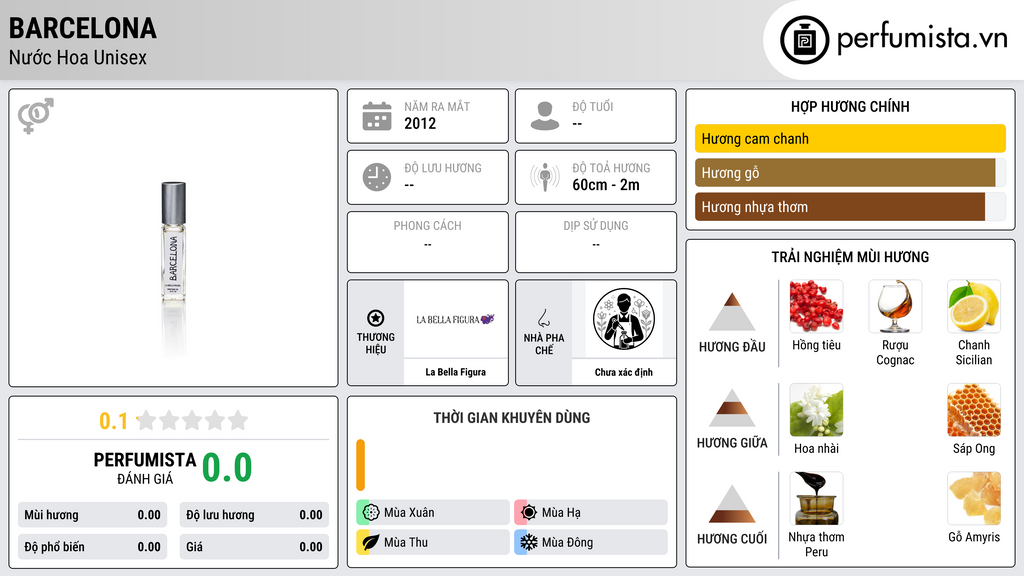Click the sillage icon for Độ toả hương
The width and height of the screenshot is (1024, 576).
[x=545, y=177]
